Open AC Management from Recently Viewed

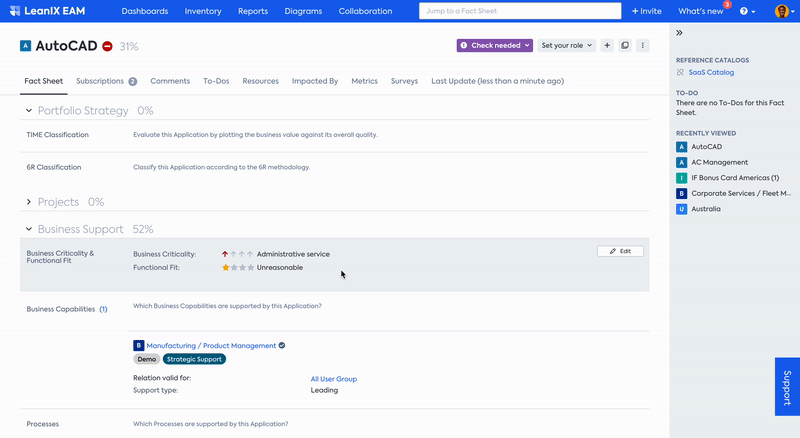coord(719,162)
